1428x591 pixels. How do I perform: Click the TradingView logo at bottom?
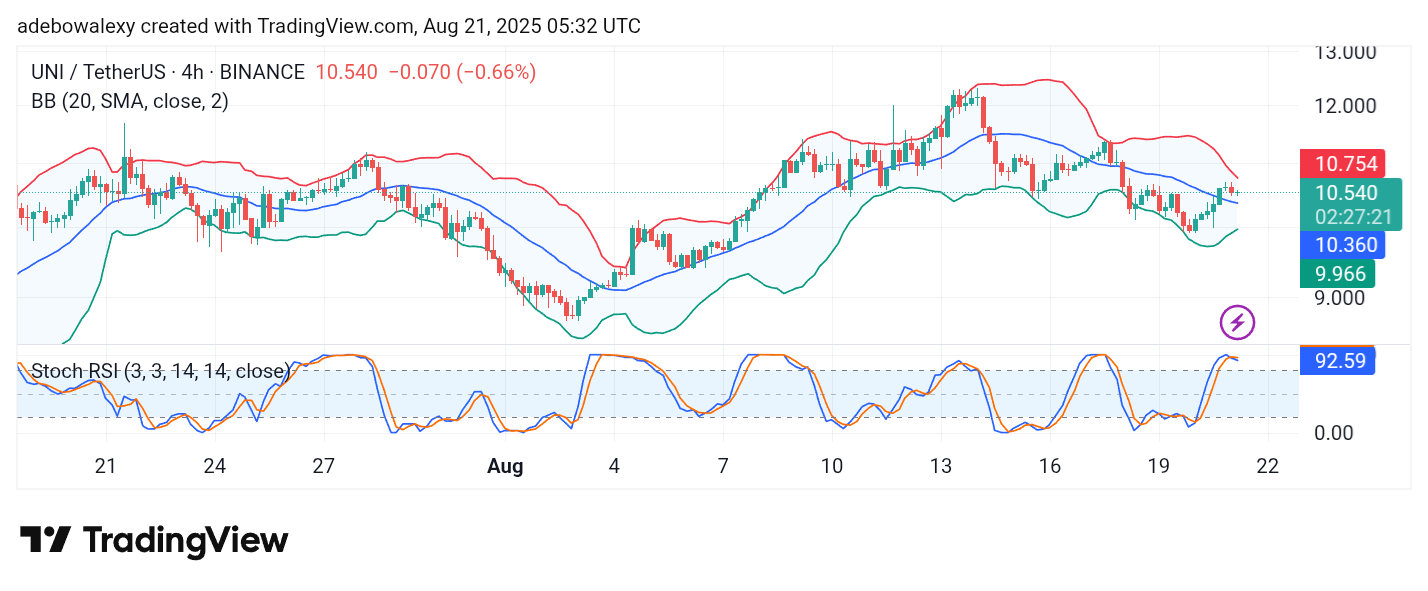pos(154,541)
